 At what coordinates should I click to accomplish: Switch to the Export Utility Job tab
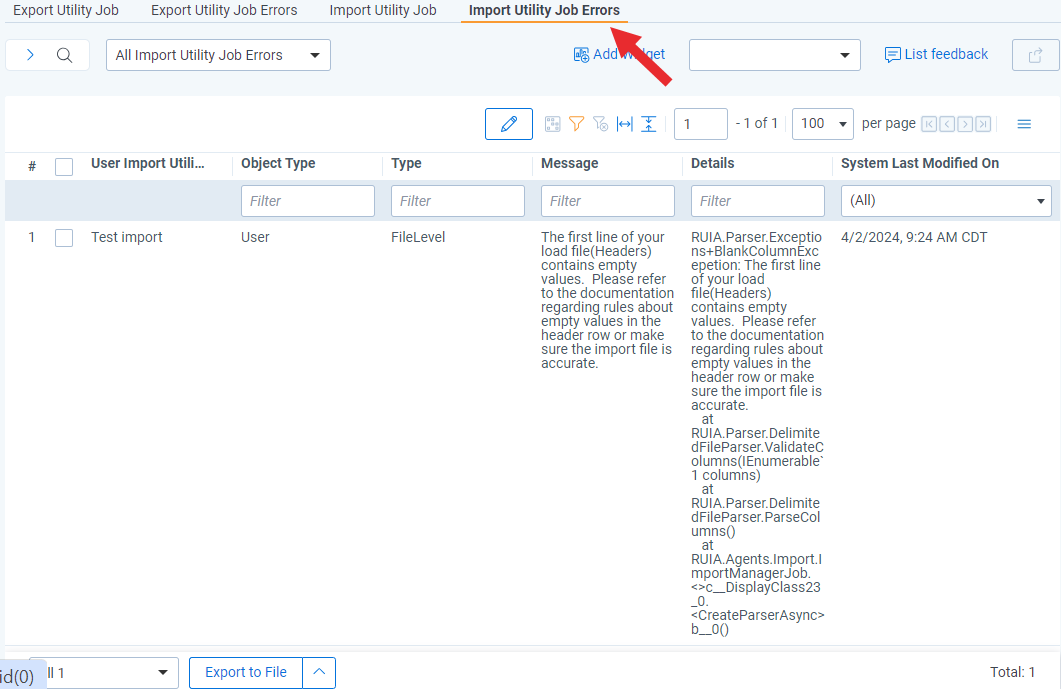66,10
